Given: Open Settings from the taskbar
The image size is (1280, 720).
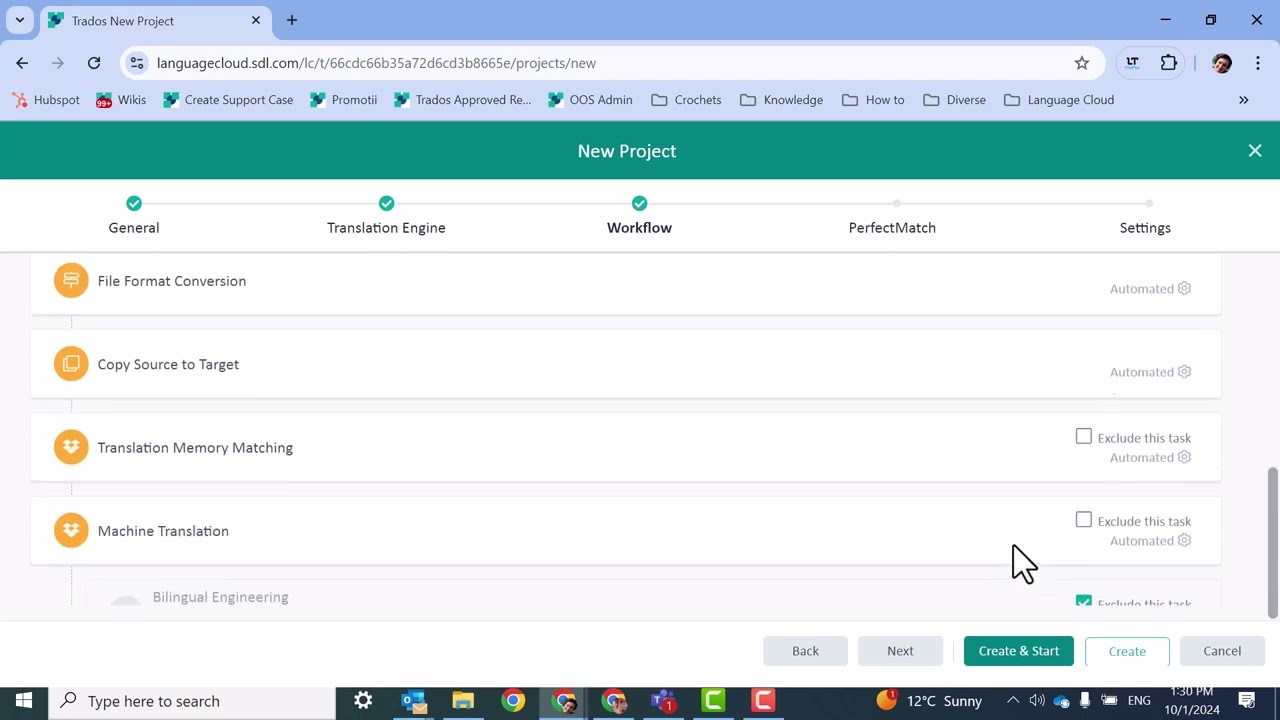Looking at the screenshot, I should point(363,701).
